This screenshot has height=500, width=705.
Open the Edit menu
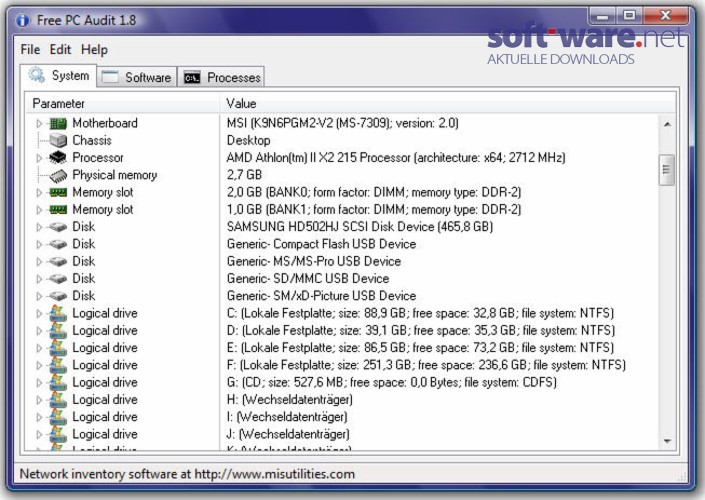click(x=60, y=49)
